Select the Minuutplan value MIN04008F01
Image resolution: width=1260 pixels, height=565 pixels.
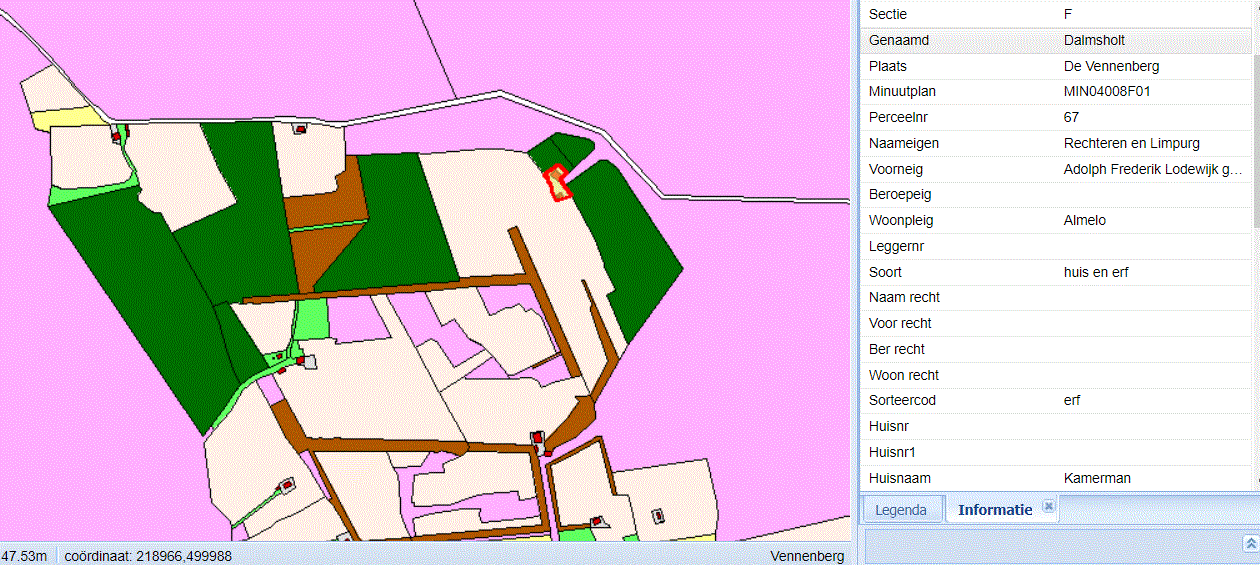point(1111,91)
